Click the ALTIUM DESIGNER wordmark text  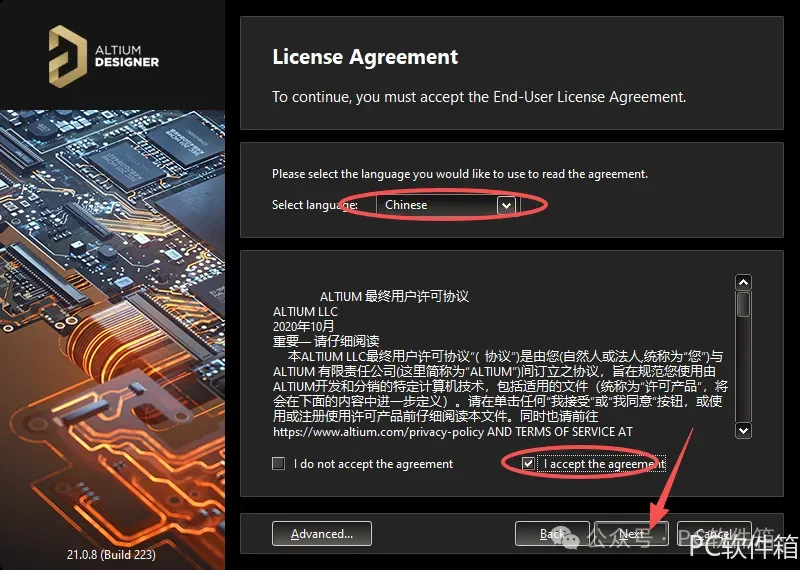127,56
